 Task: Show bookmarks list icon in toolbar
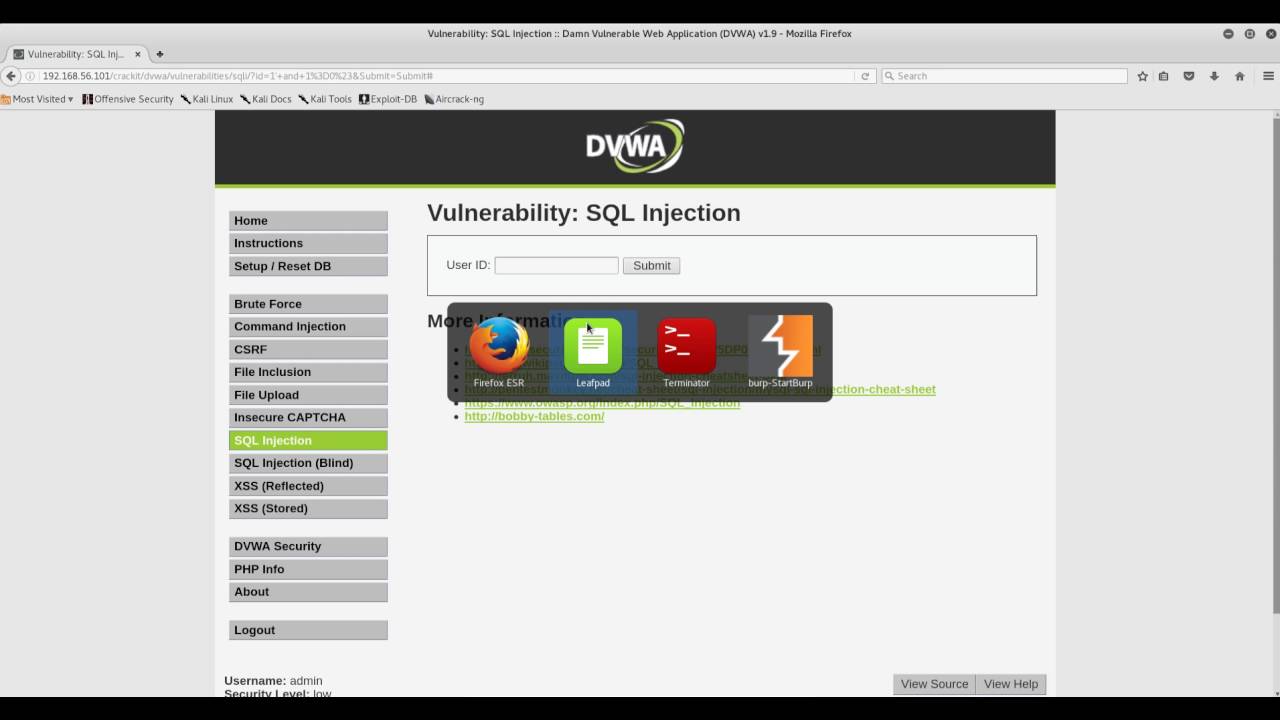(1163, 76)
